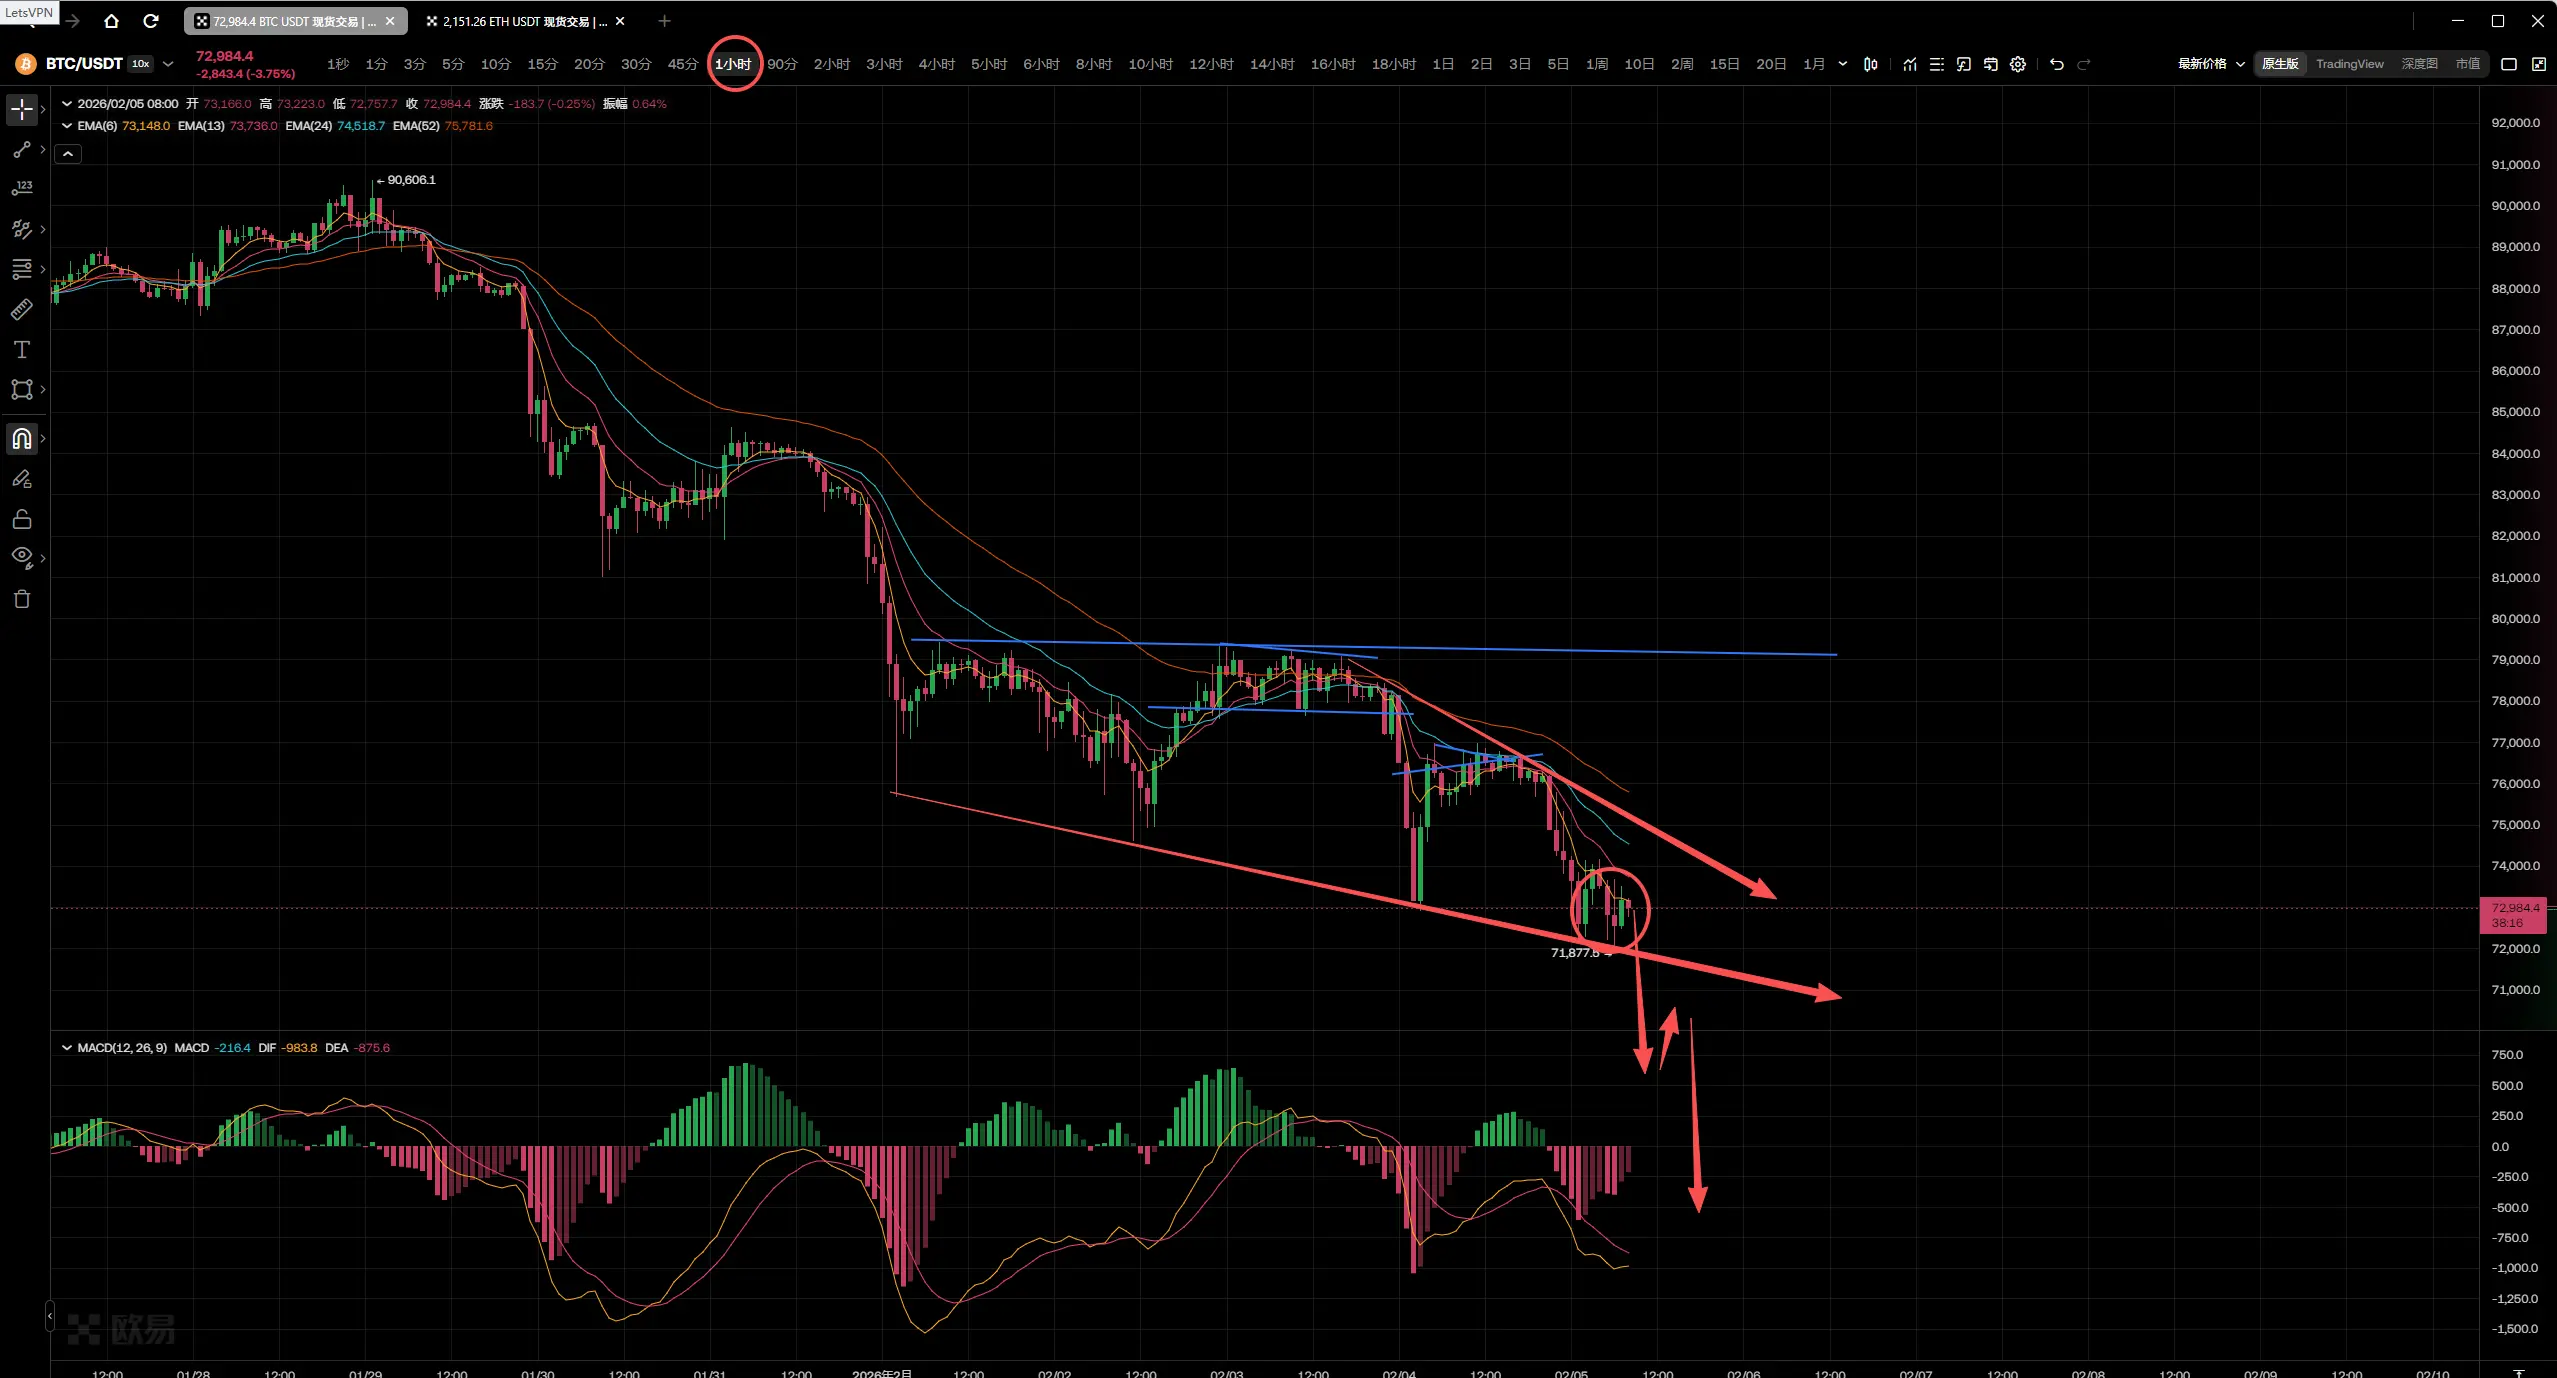Screen dimensions: 2557x1378
Task: Select the trend line drawing tool
Action: pyautogui.click(x=21, y=150)
